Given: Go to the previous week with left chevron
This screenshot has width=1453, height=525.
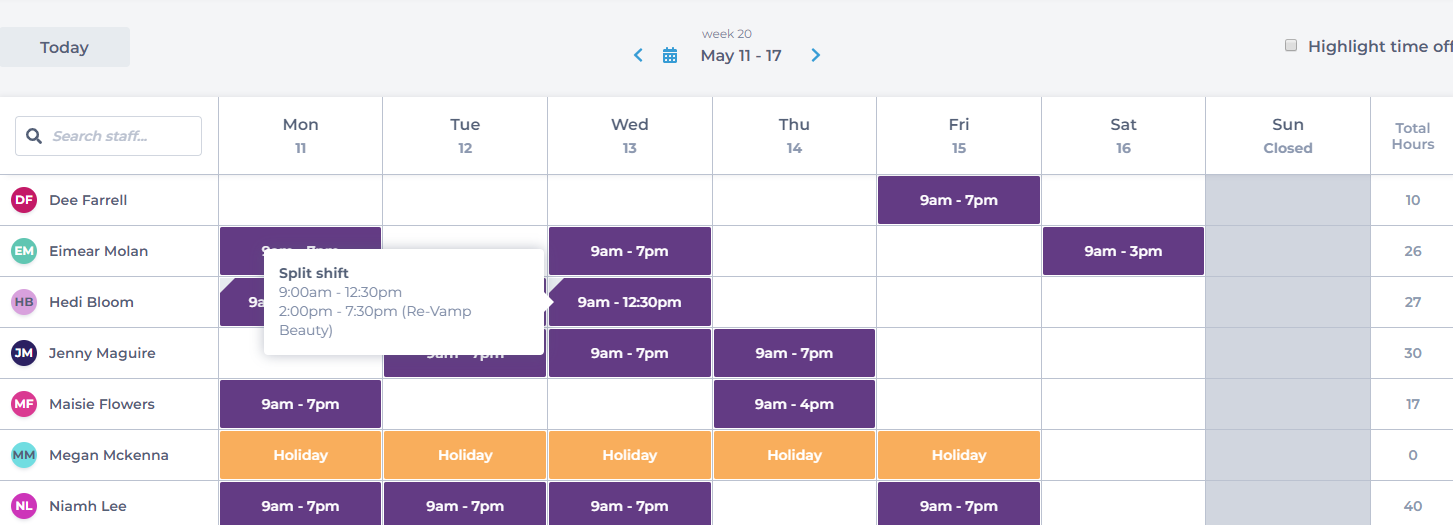Looking at the screenshot, I should click(638, 55).
